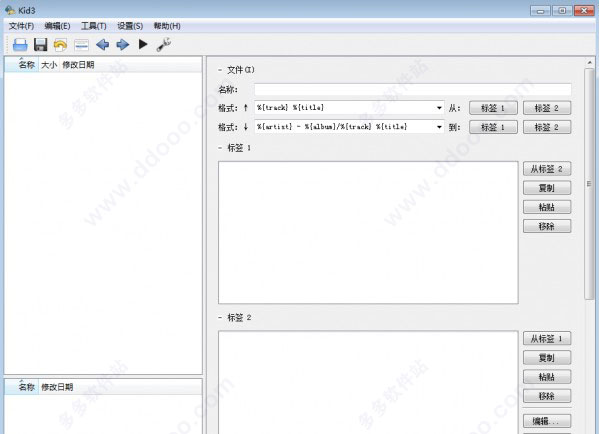Click the Kid3 application icon in title bar
Viewport: 599px width, 434px height.
pos(10,10)
